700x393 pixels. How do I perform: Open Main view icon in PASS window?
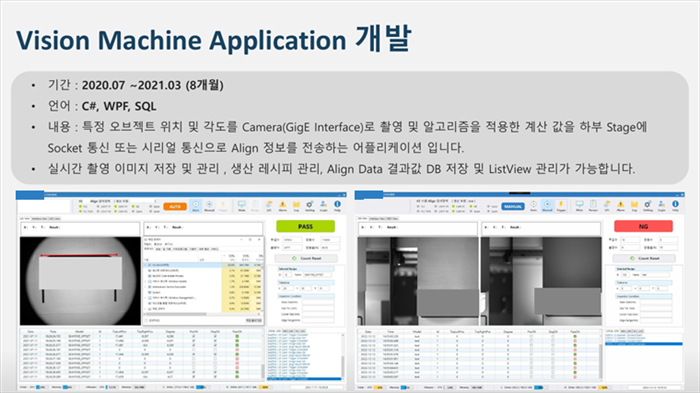(x=242, y=205)
